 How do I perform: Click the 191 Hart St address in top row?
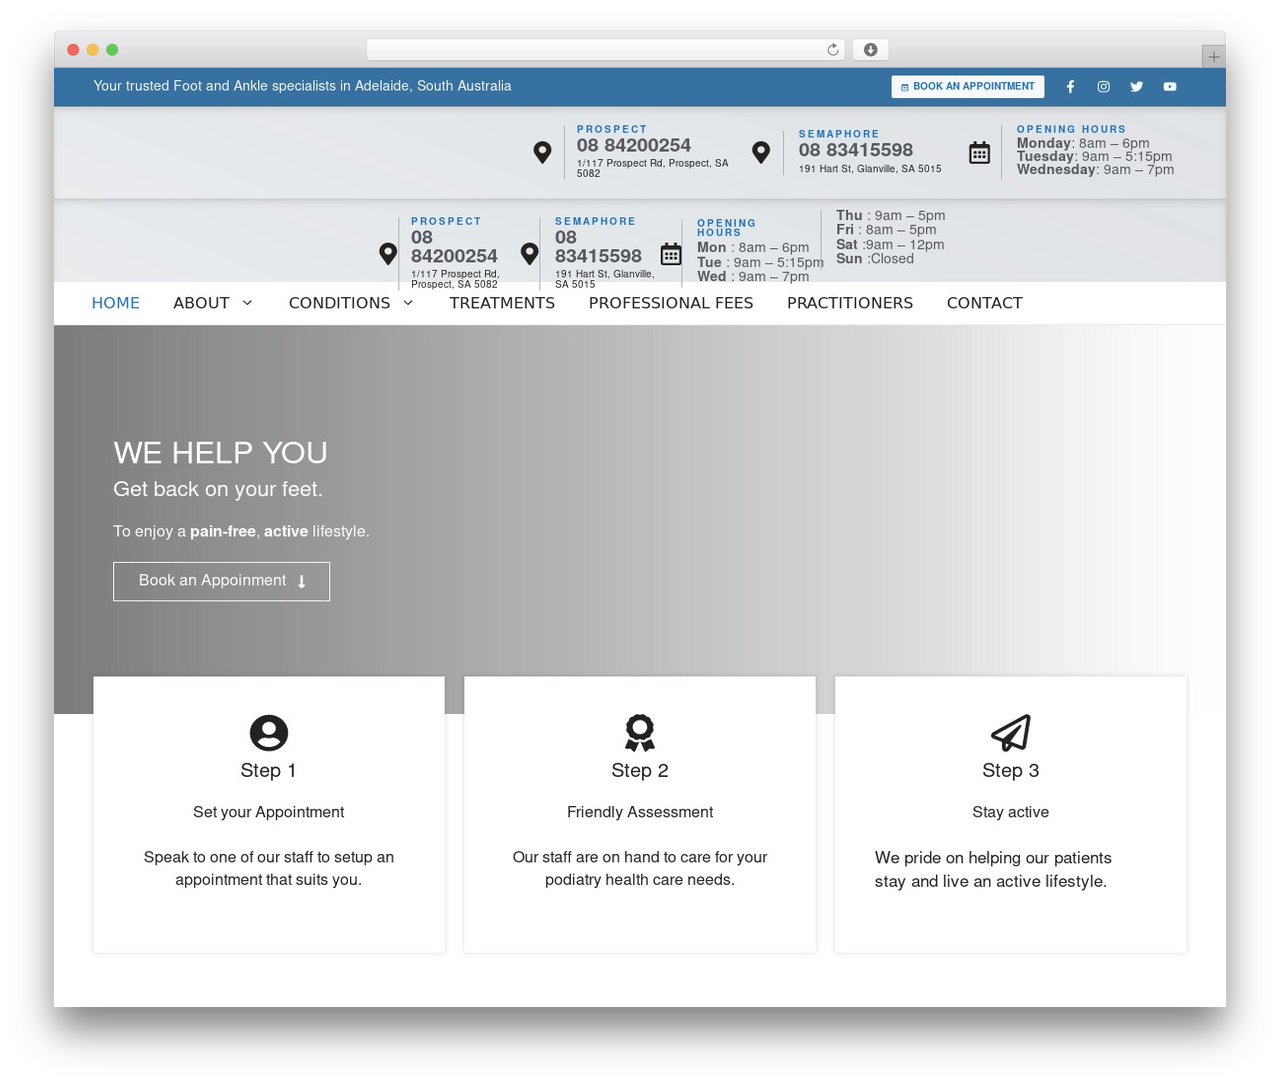point(870,169)
